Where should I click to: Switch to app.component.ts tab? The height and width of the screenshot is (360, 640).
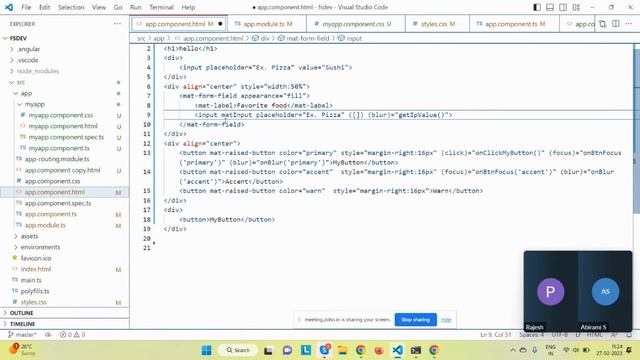click(514, 24)
